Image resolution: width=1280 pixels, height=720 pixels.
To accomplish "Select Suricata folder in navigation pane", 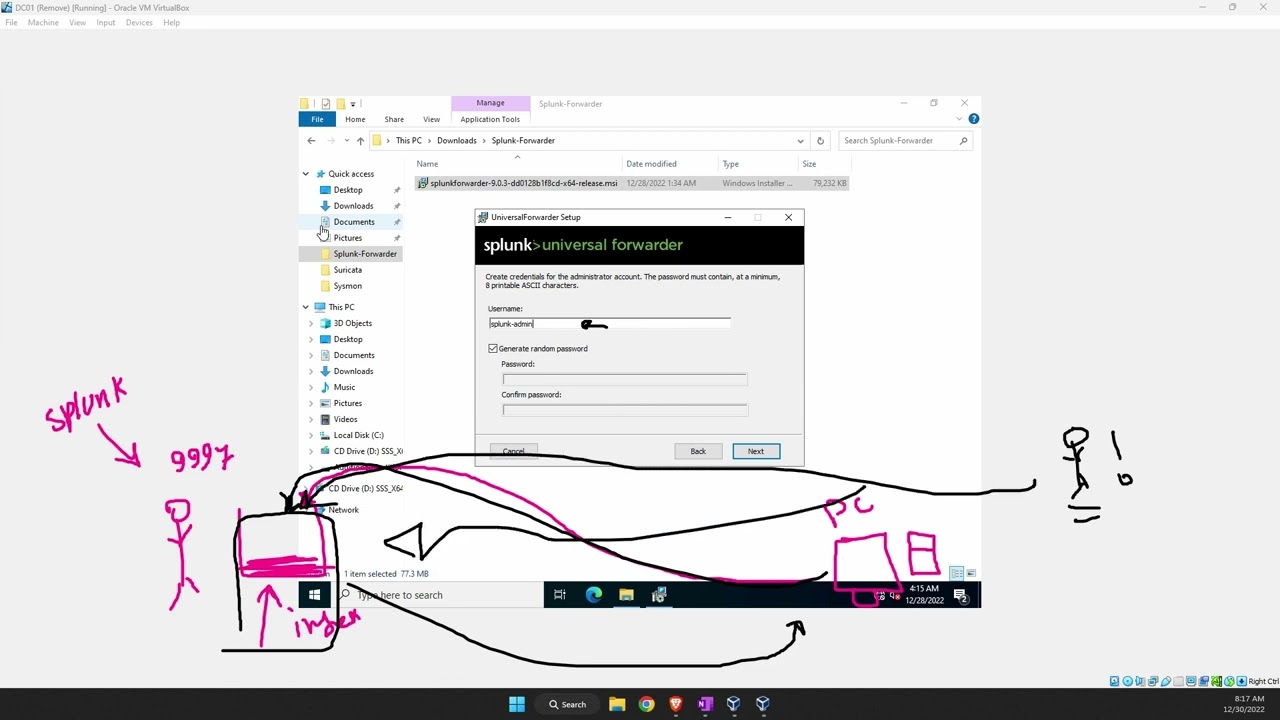I will coord(348,270).
